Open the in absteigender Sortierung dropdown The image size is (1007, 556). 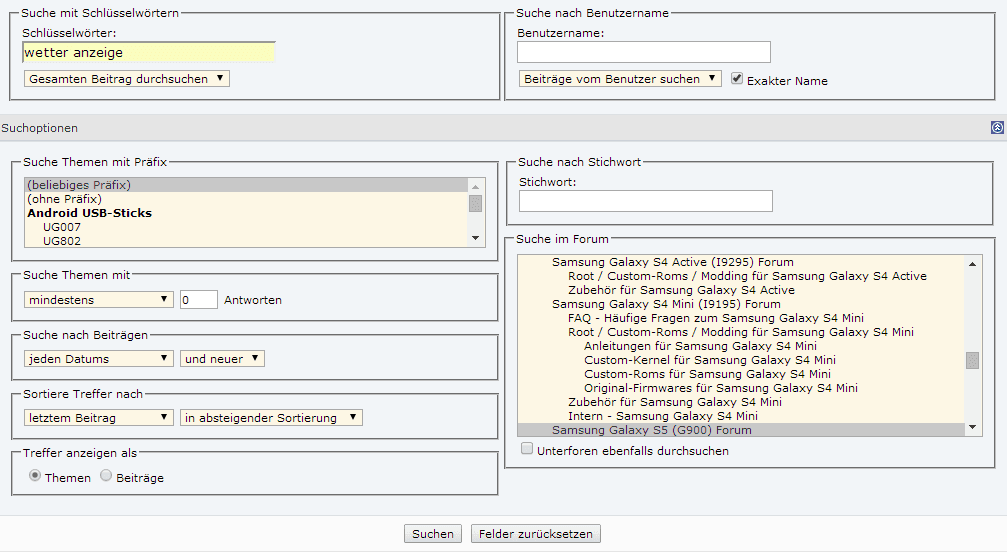pos(271,418)
